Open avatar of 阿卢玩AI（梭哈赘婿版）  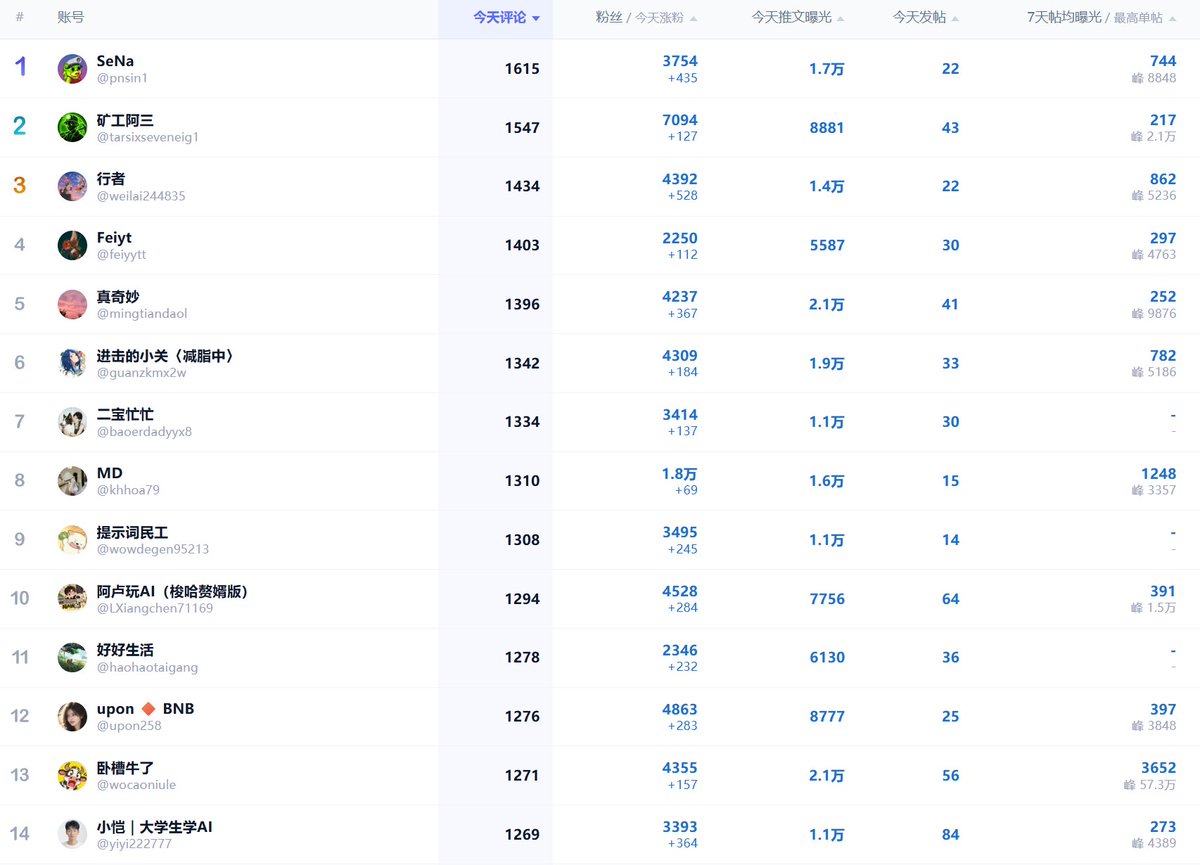[x=72, y=598]
